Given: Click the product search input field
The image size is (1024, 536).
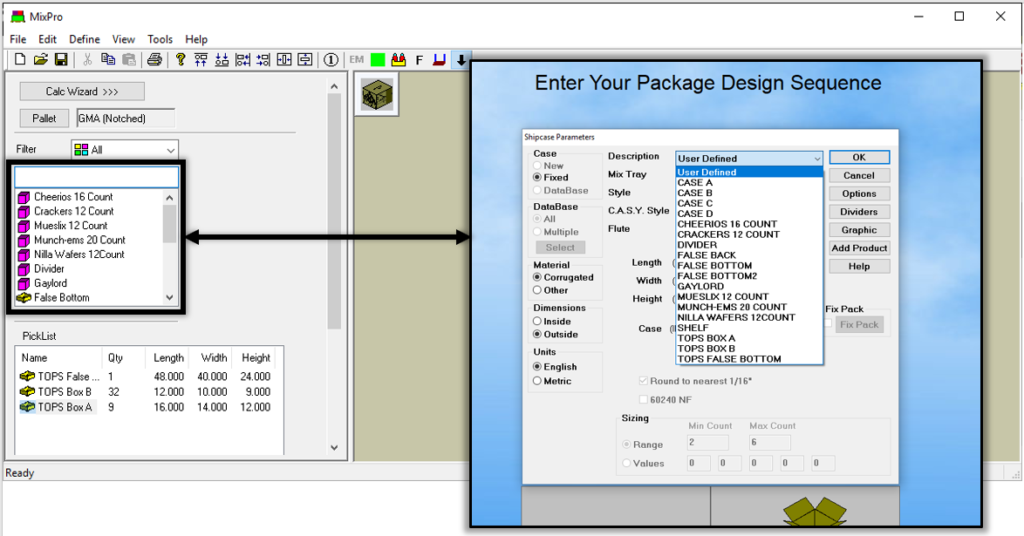Looking at the screenshot, I should 96,177.
